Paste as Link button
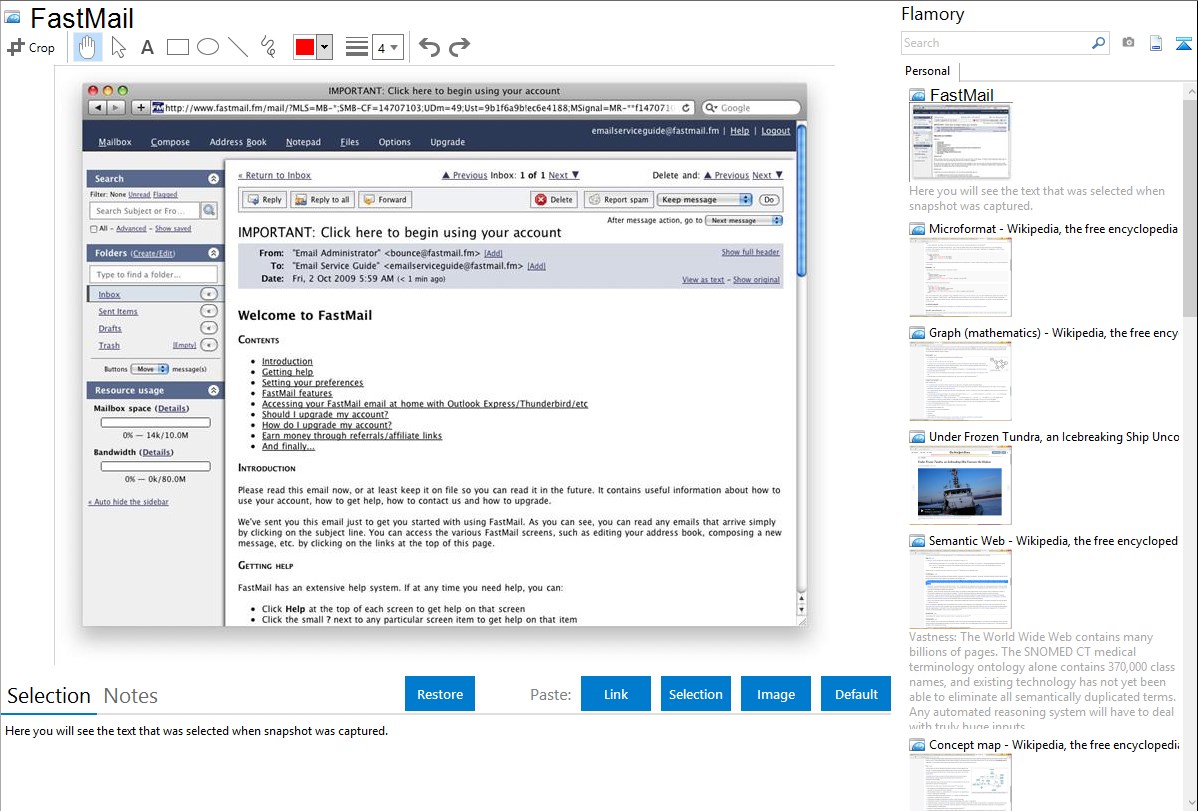This screenshot has height=811, width=1198. click(x=616, y=694)
